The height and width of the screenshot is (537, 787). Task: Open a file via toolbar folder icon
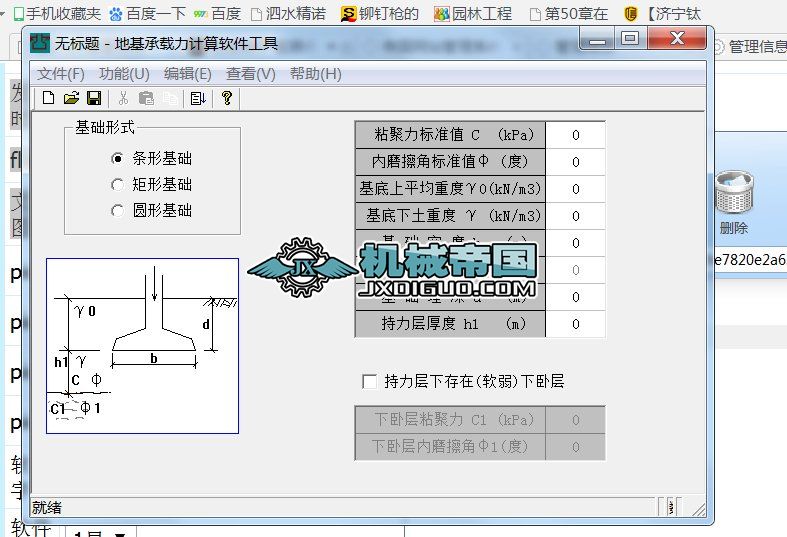click(x=71, y=98)
